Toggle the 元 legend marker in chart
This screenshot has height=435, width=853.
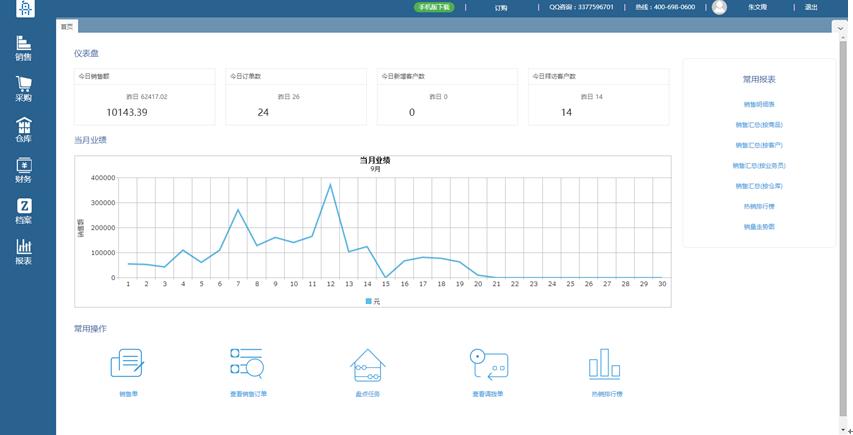tap(368, 301)
